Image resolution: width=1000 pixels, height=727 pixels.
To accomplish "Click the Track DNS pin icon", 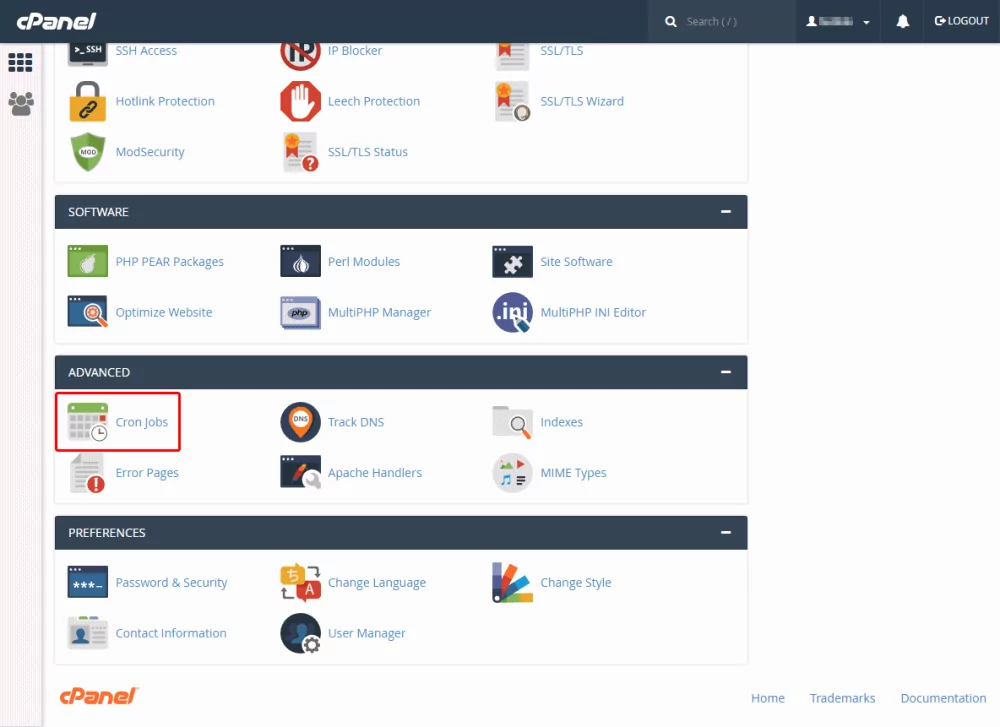I will 300,423.
